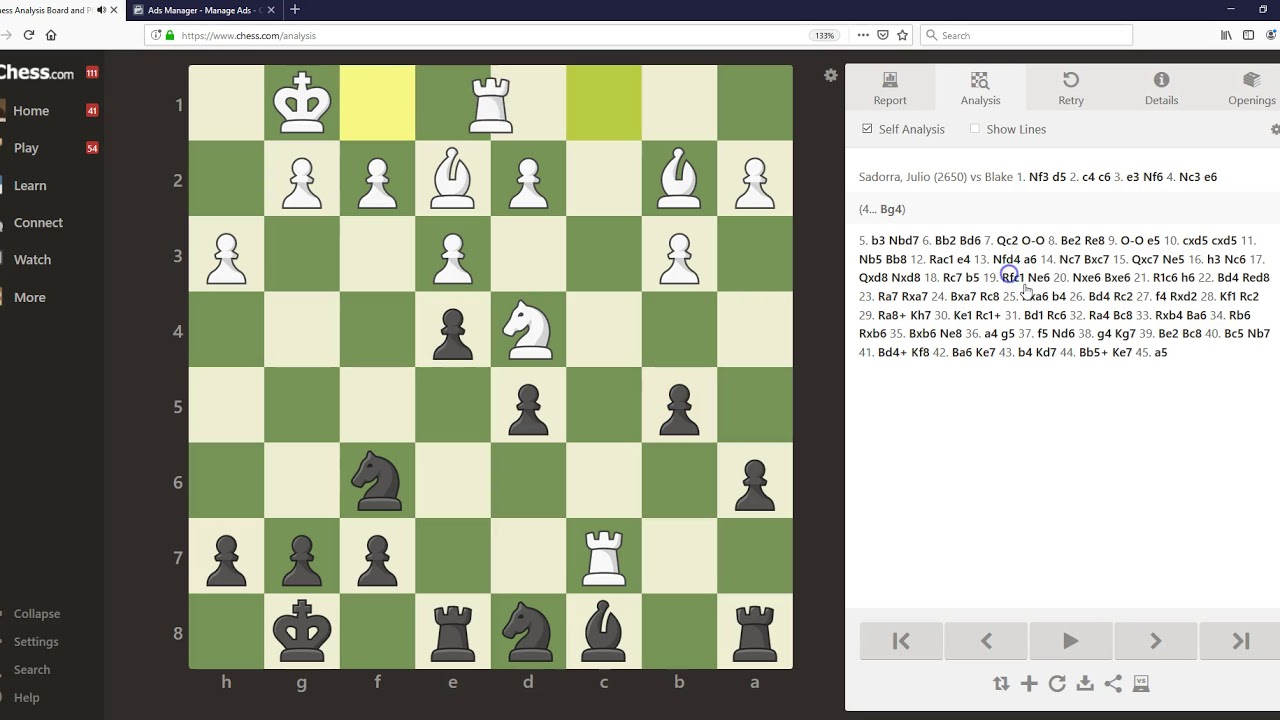Open Settings in the sidebar
This screenshot has width=1280, height=720.
(36, 642)
